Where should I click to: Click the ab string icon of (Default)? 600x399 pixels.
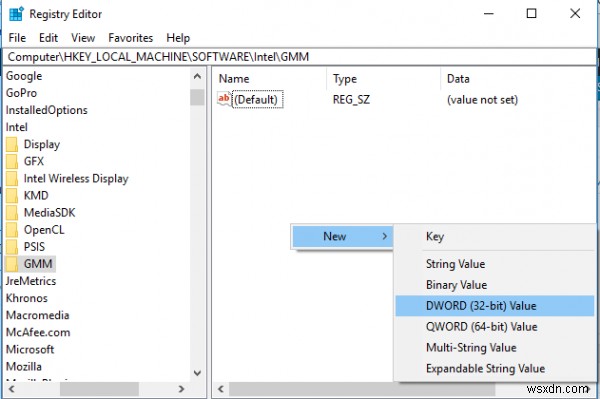224,99
